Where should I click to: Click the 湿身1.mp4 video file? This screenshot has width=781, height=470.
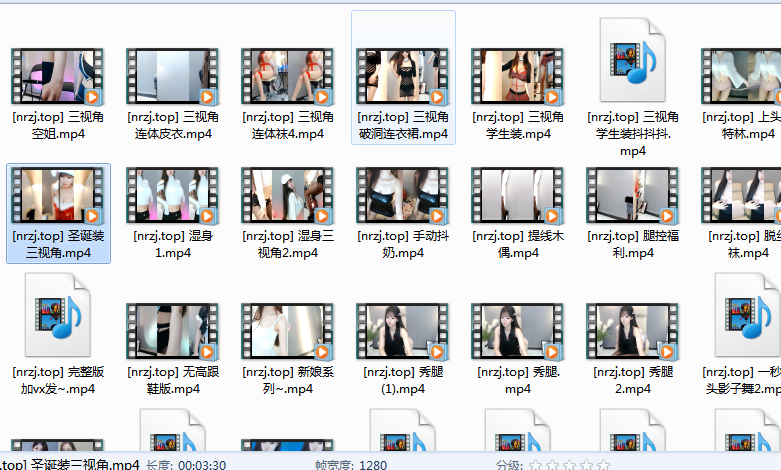point(172,195)
